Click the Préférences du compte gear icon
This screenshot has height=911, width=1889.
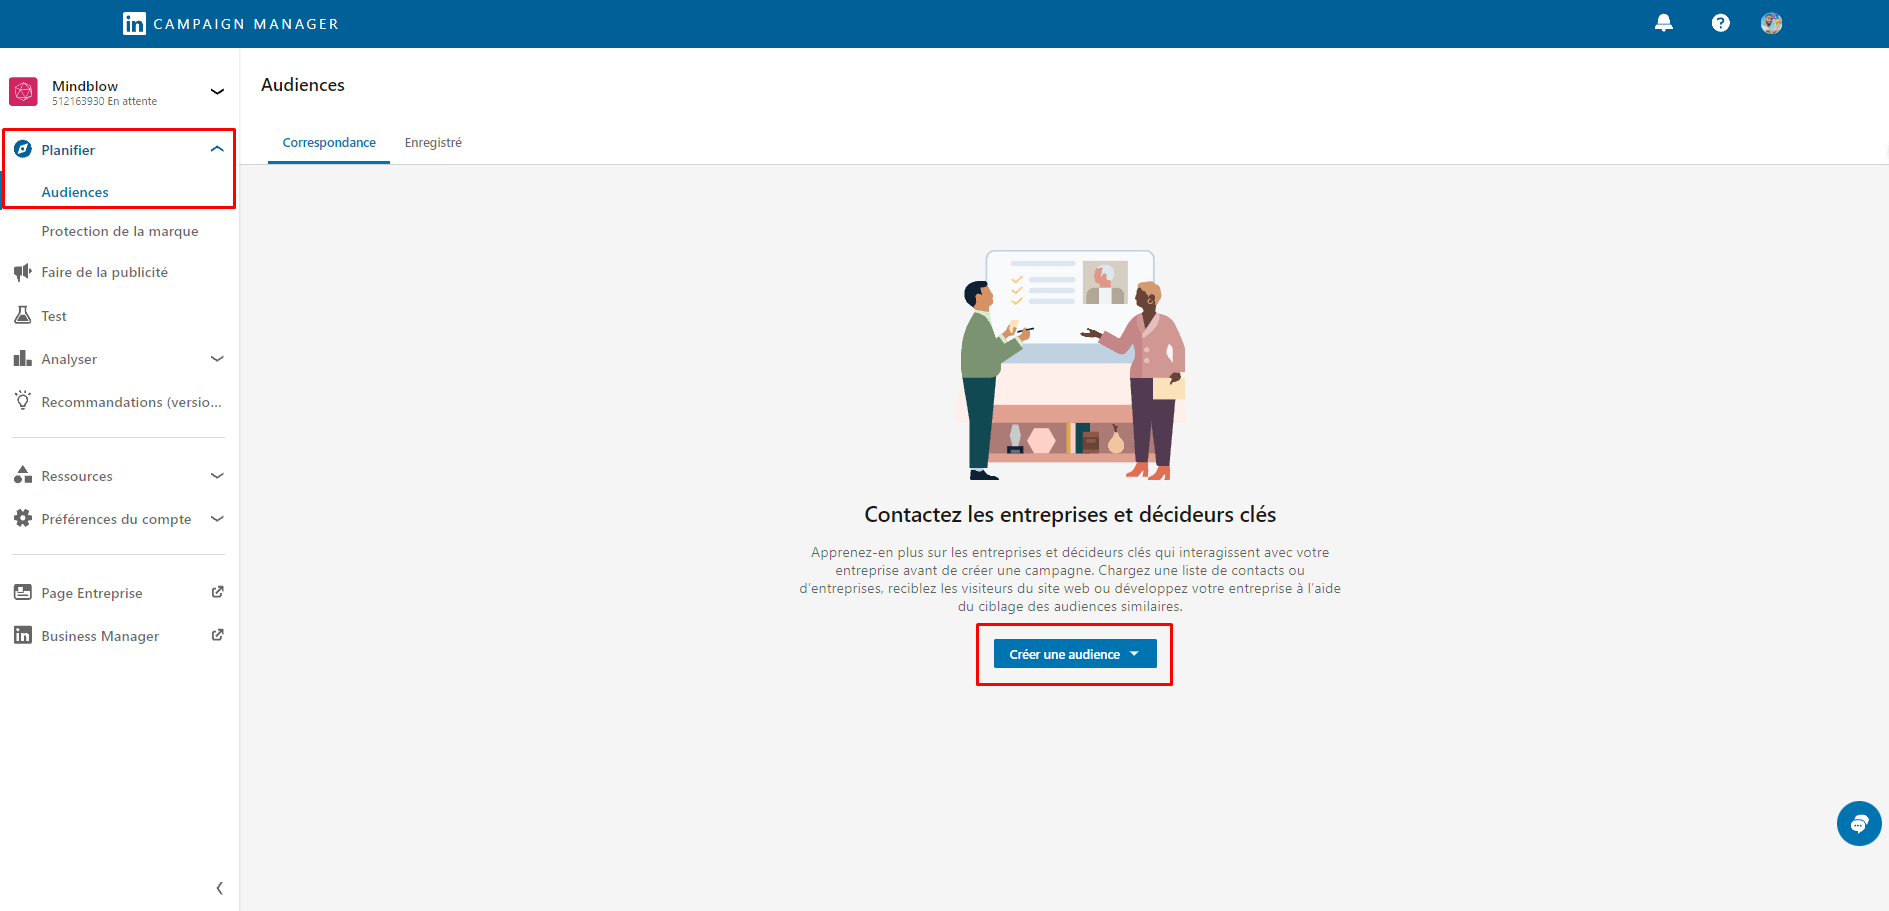tap(23, 518)
